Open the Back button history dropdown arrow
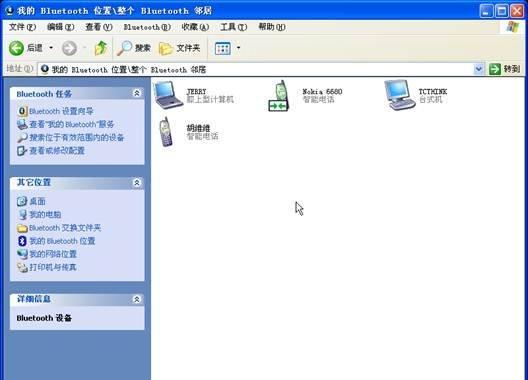The image size is (528, 380). click(51, 48)
